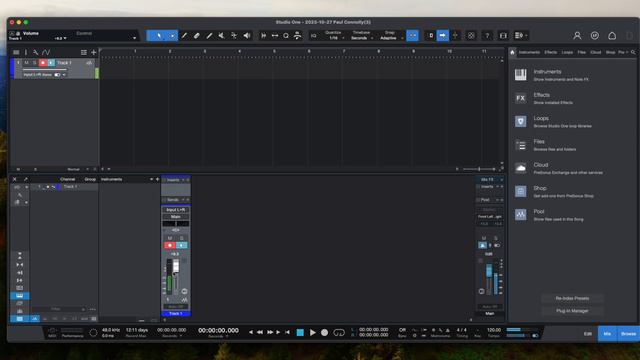640x360 pixels.
Task: Select the Bend tool
Action: pyautogui.click(x=234, y=36)
